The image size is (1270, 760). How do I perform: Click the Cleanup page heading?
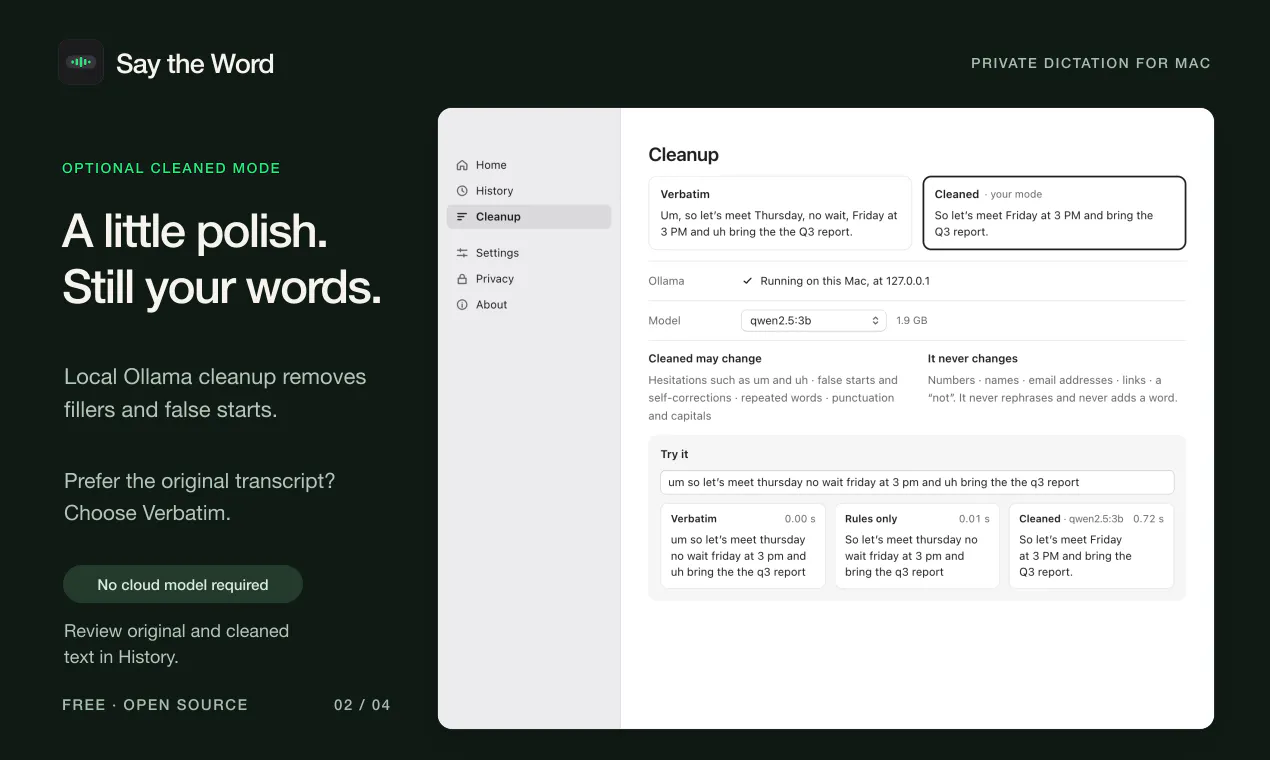click(684, 155)
